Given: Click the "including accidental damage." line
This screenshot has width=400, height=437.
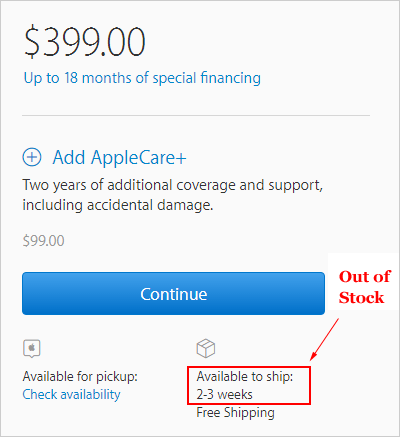Looking at the screenshot, I should click(x=118, y=205).
